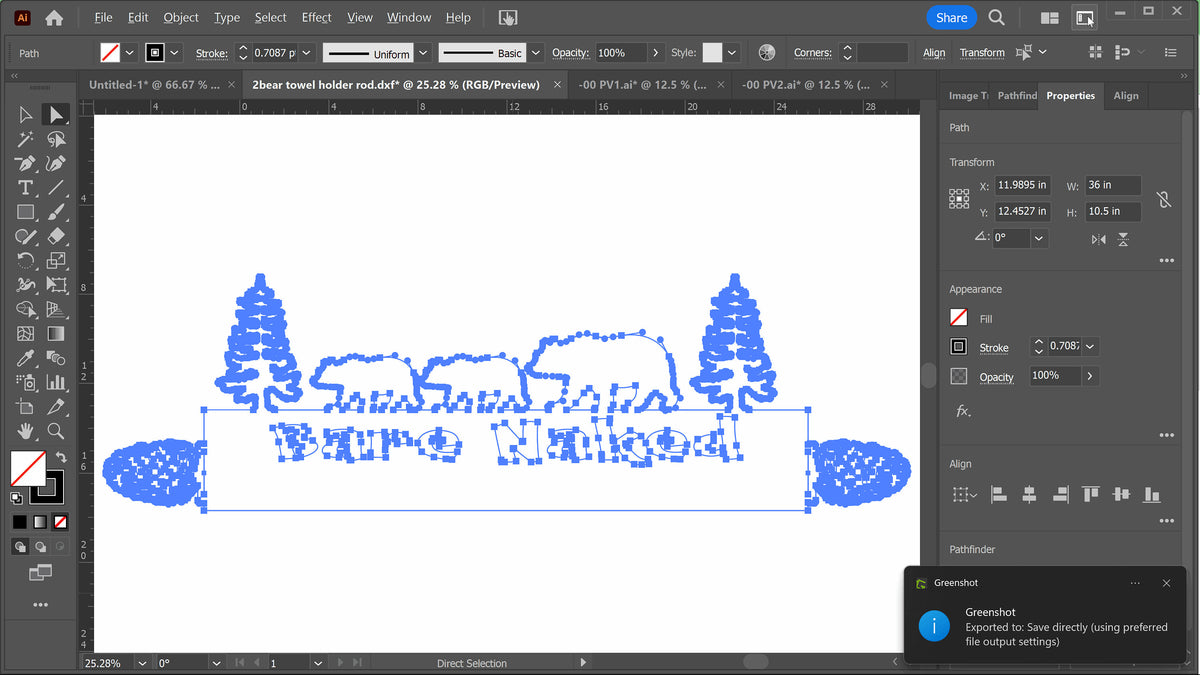Open the Basic brush definition dropdown
The width and height of the screenshot is (1200, 675).
[x=536, y=53]
